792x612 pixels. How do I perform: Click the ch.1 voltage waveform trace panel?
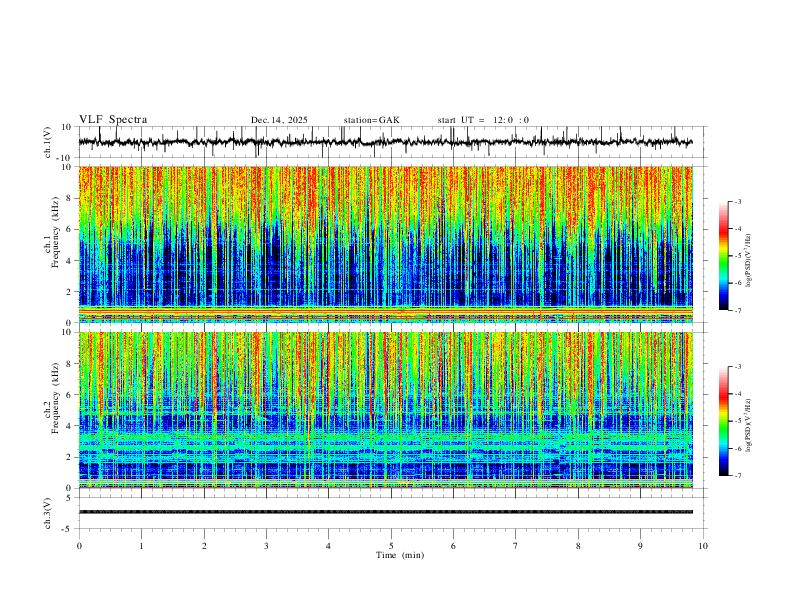tap(392, 142)
